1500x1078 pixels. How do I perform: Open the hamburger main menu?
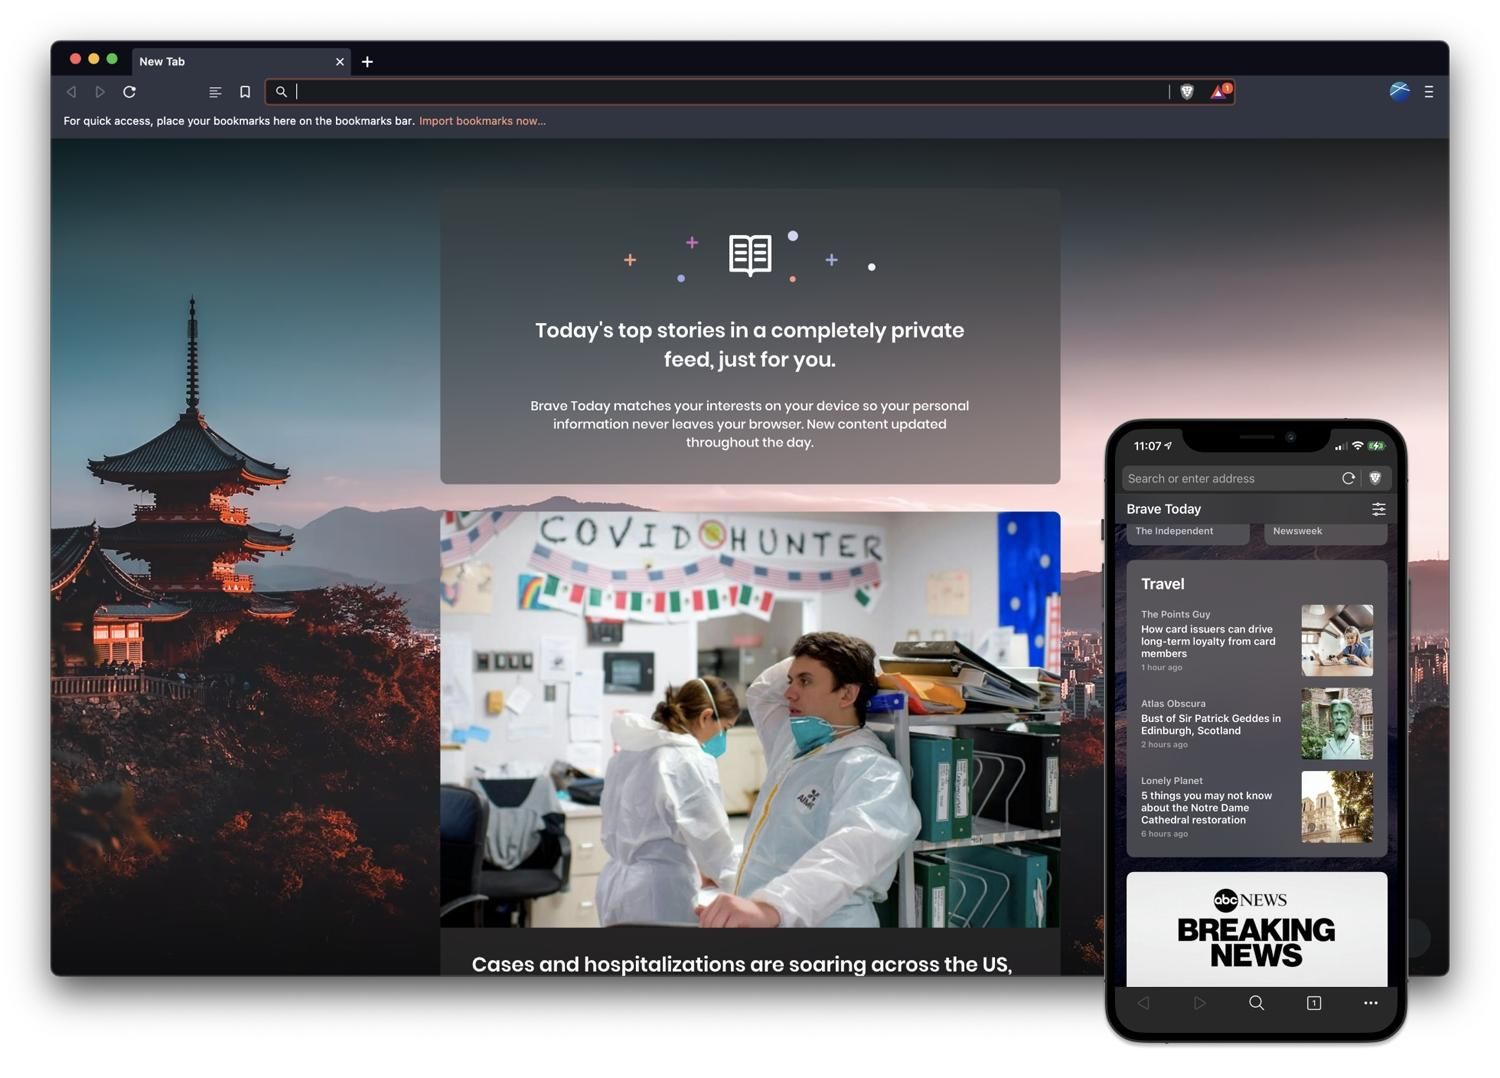click(1429, 92)
